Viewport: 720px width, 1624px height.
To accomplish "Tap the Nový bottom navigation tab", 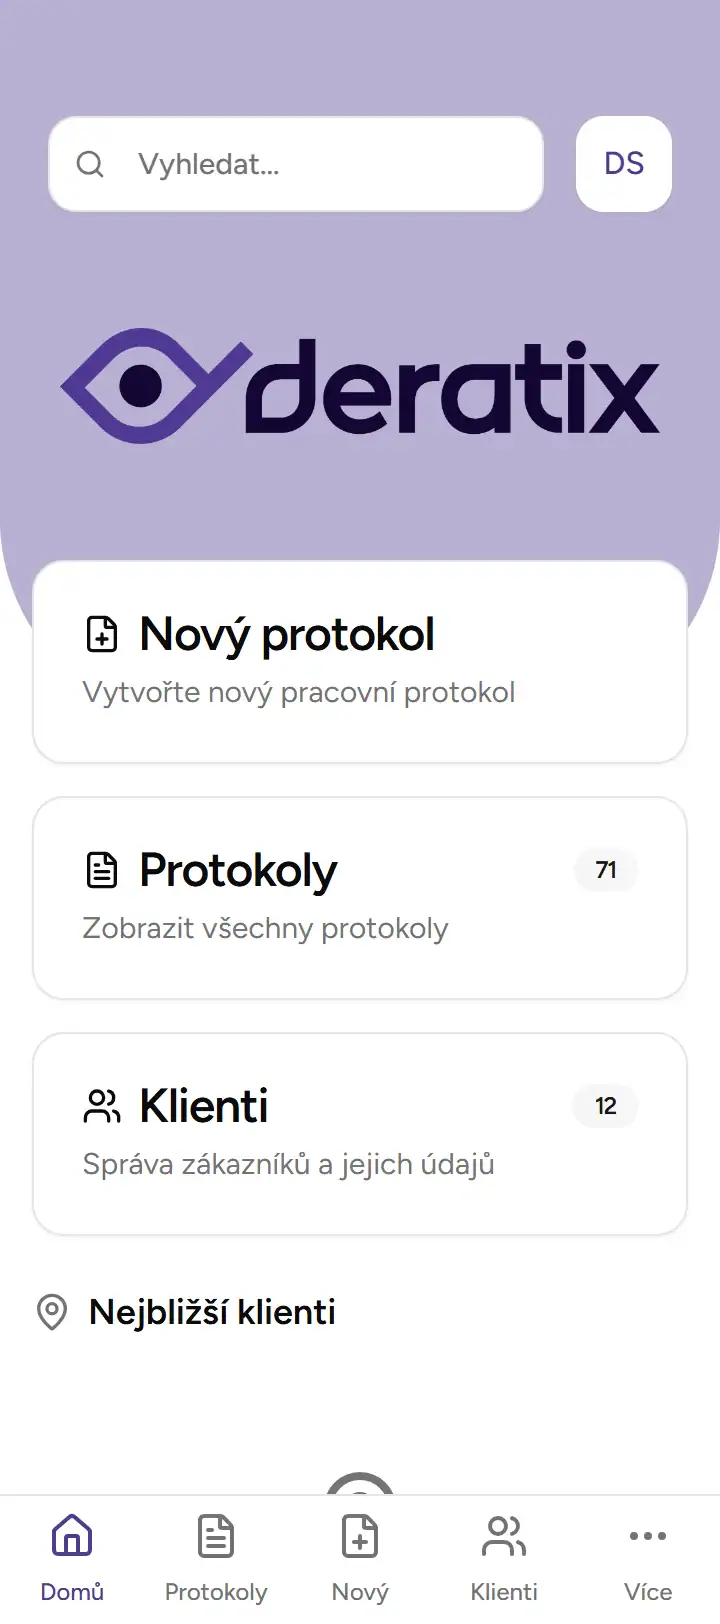I will point(360,1556).
